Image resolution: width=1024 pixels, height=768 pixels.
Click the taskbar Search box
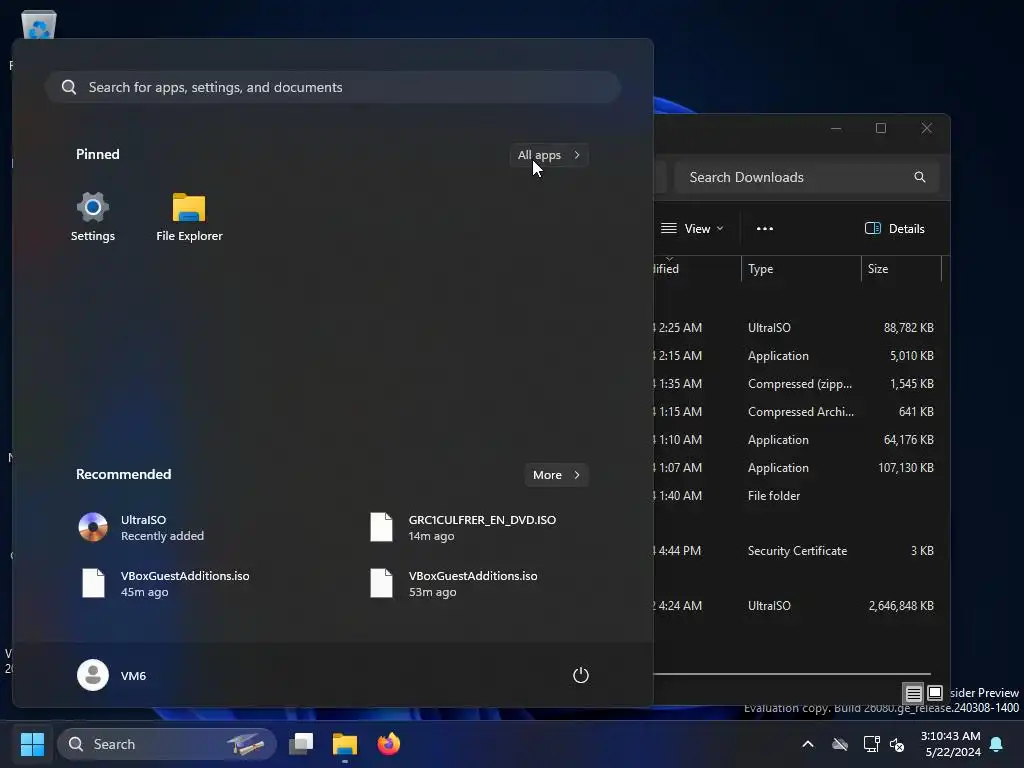(x=167, y=744)
